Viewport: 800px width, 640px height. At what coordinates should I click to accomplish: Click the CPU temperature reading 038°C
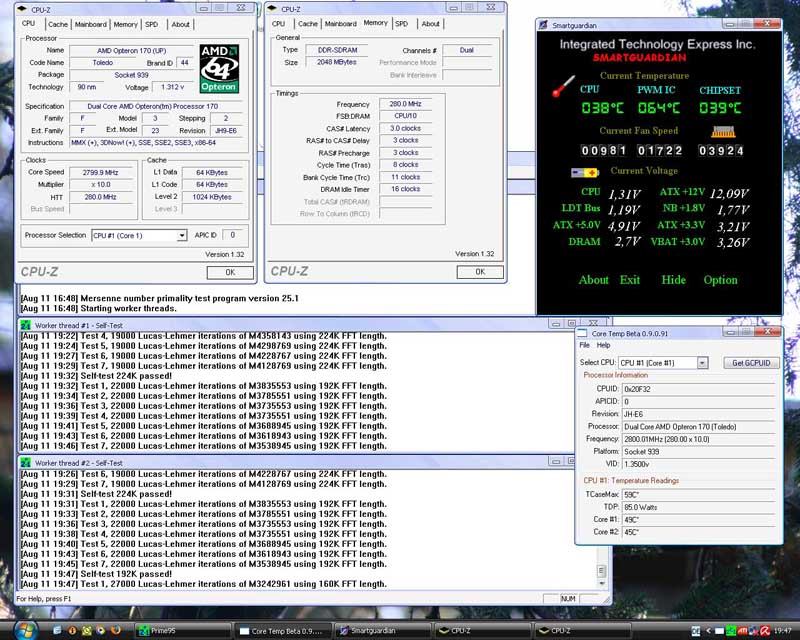(x=603, y=108)
